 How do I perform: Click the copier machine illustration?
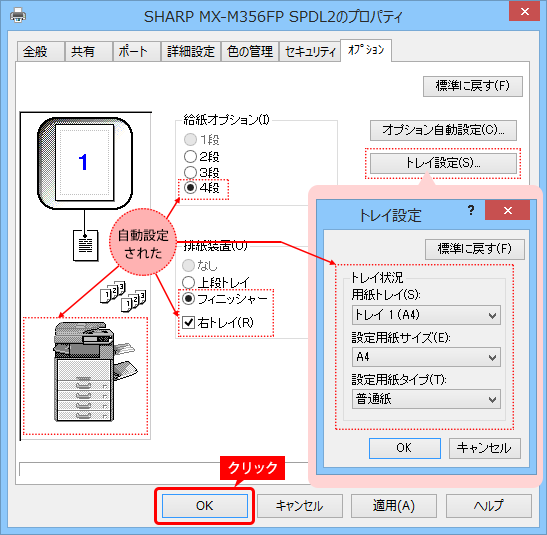95,371
